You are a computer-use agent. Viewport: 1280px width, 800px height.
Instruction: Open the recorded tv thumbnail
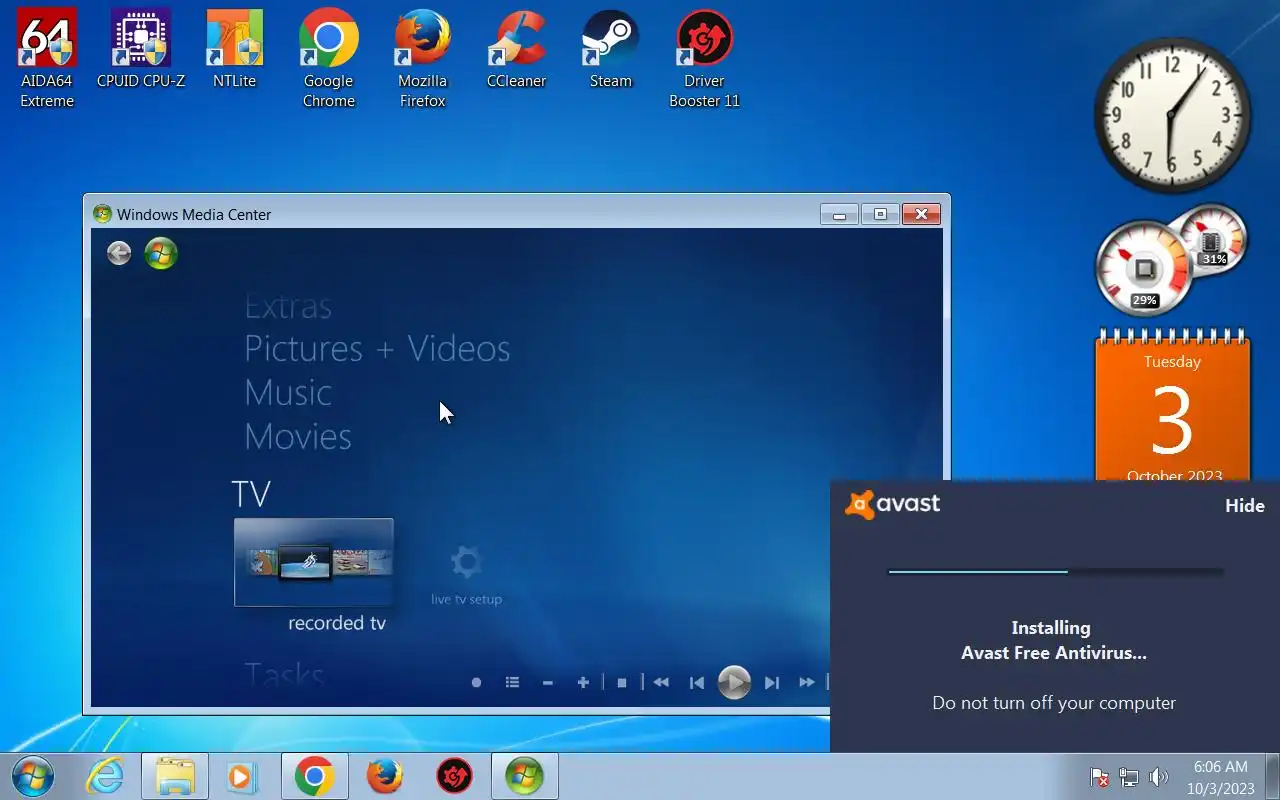tap(314, 562)
